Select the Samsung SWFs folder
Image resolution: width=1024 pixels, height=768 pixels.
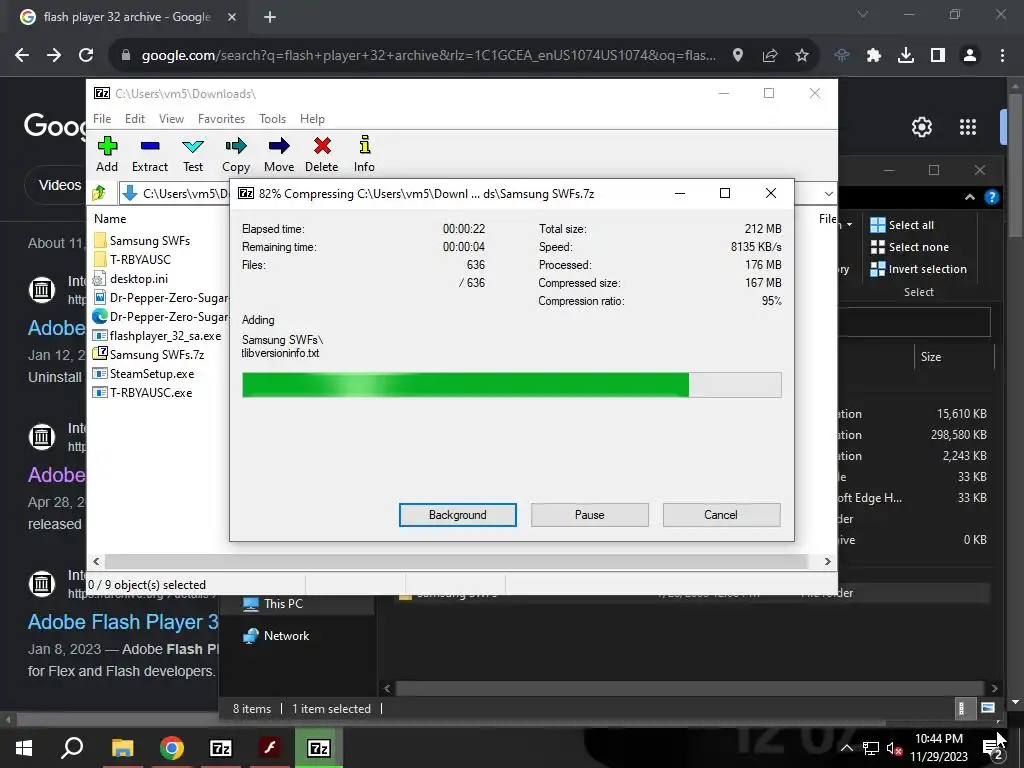pyautogui.click(x=142, y=241)
